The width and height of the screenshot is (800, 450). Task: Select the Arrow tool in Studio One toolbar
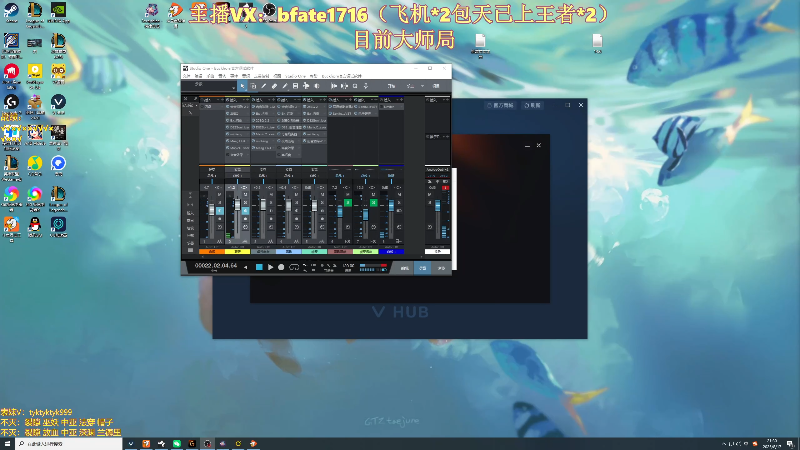point(242,86)
